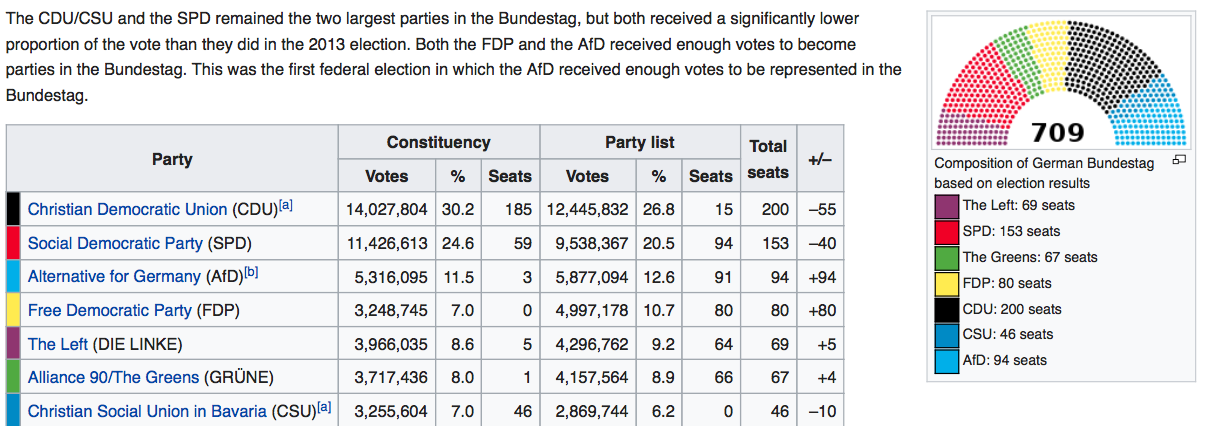Click footnote [b] next to AfD
Screen dimensions: 1208x426
[252, 272]
